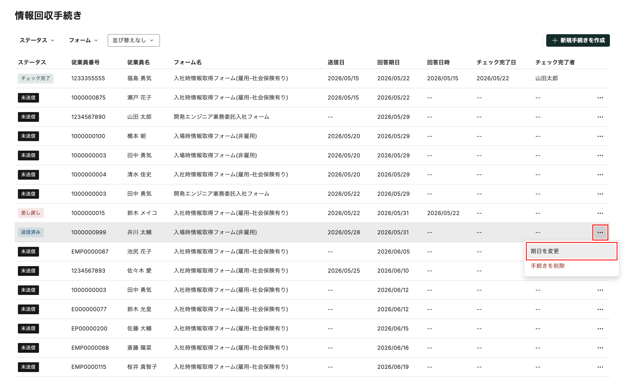Open the ellipsis menu for 佐藤 大輔 row
Viewport: 625px width, 378px height.
600,329
